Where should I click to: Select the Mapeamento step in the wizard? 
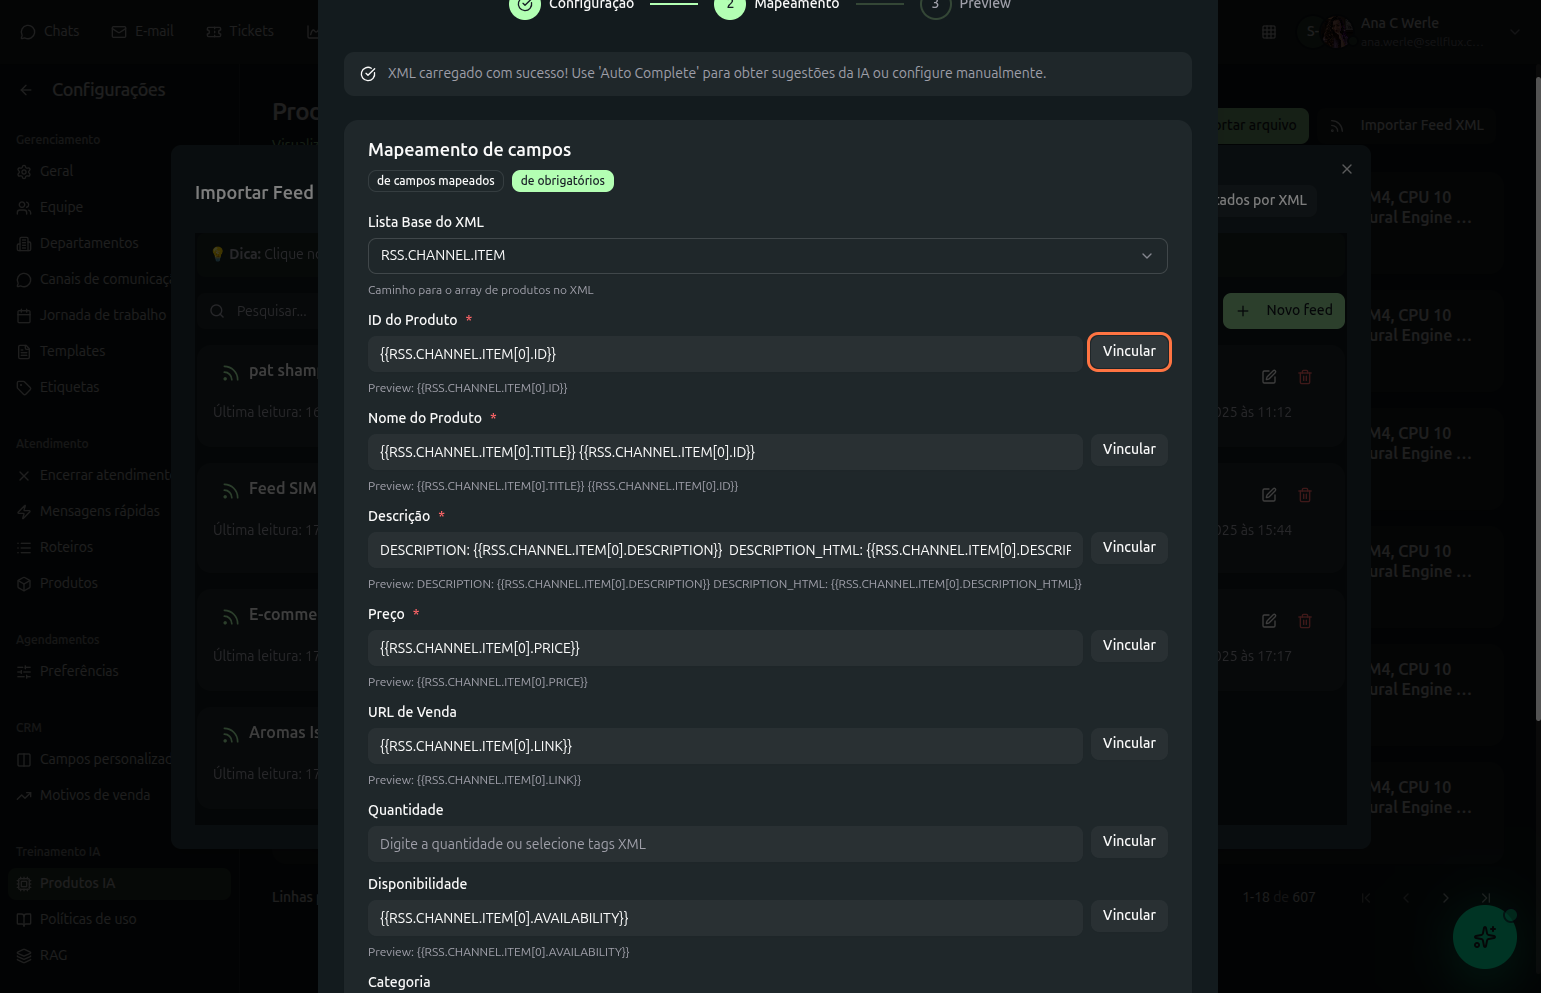pyautogui.click(x=731, y=5)
